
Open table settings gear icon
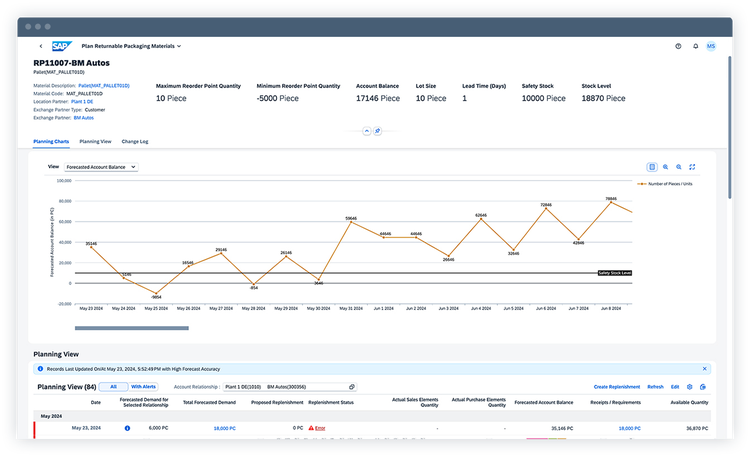click(x=689, y=387)
